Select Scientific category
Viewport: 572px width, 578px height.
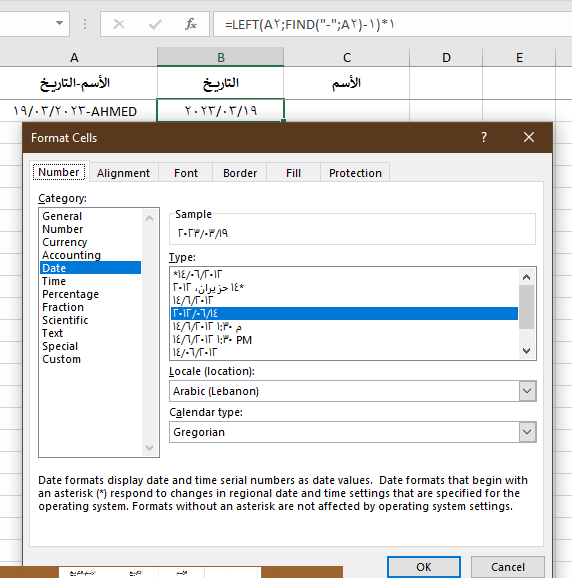pyautogui.click(x=90, y=320)
